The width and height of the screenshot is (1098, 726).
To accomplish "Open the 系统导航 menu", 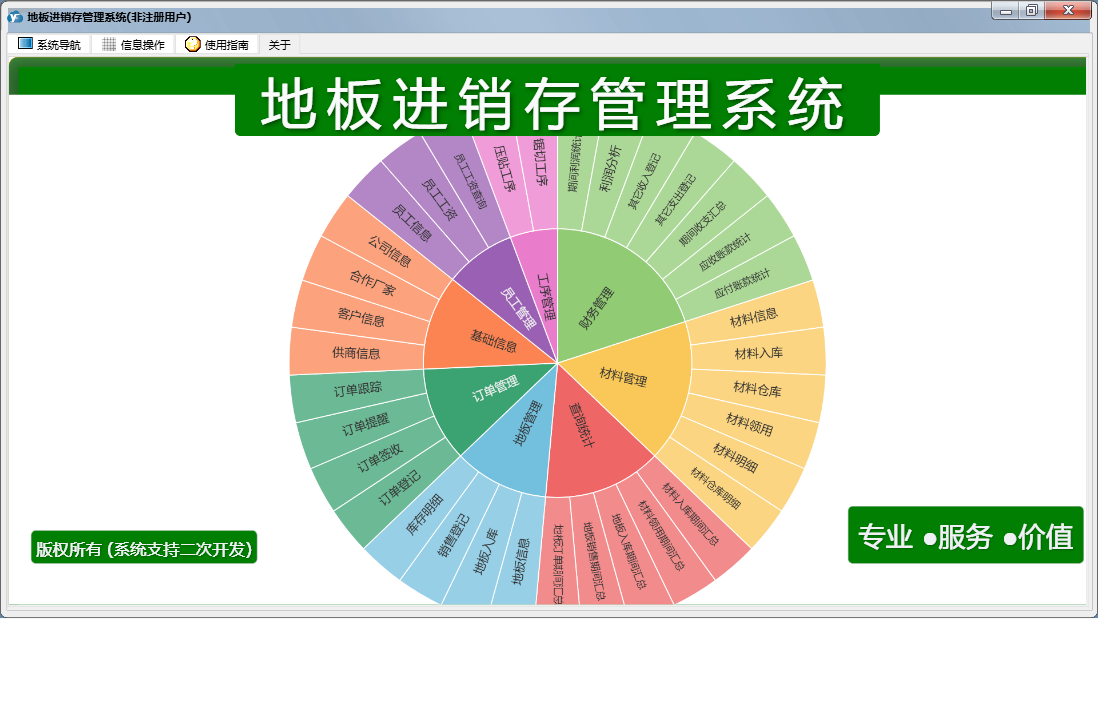I will (49, 45).
